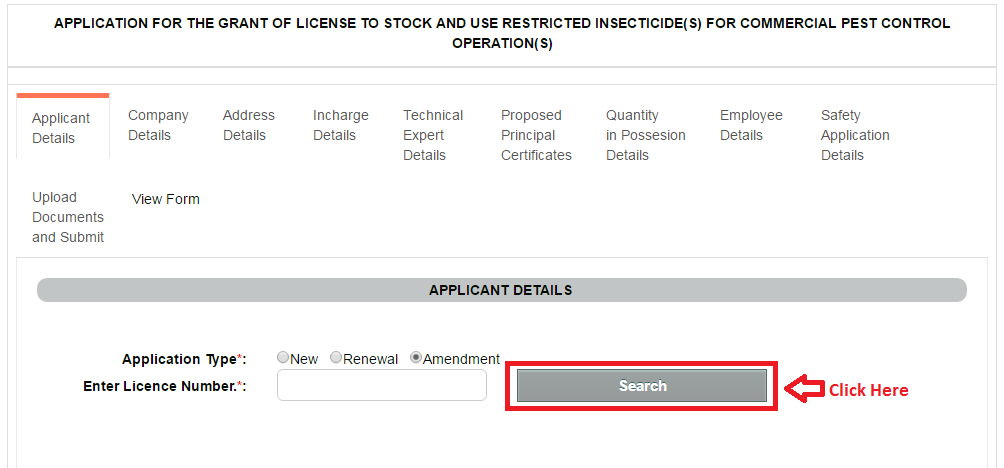Click the application form title heading
Image resolution: width=1004 pixels, height=468 pixels.
coord(502,33)
